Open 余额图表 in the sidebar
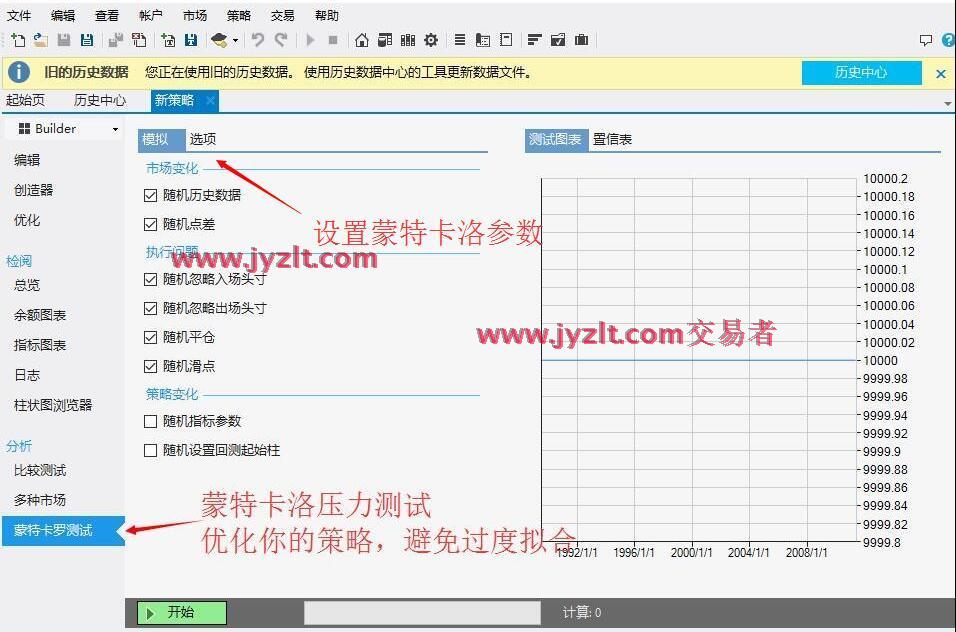The width and height of the screenshot is (956, 632). coord(40,315)
